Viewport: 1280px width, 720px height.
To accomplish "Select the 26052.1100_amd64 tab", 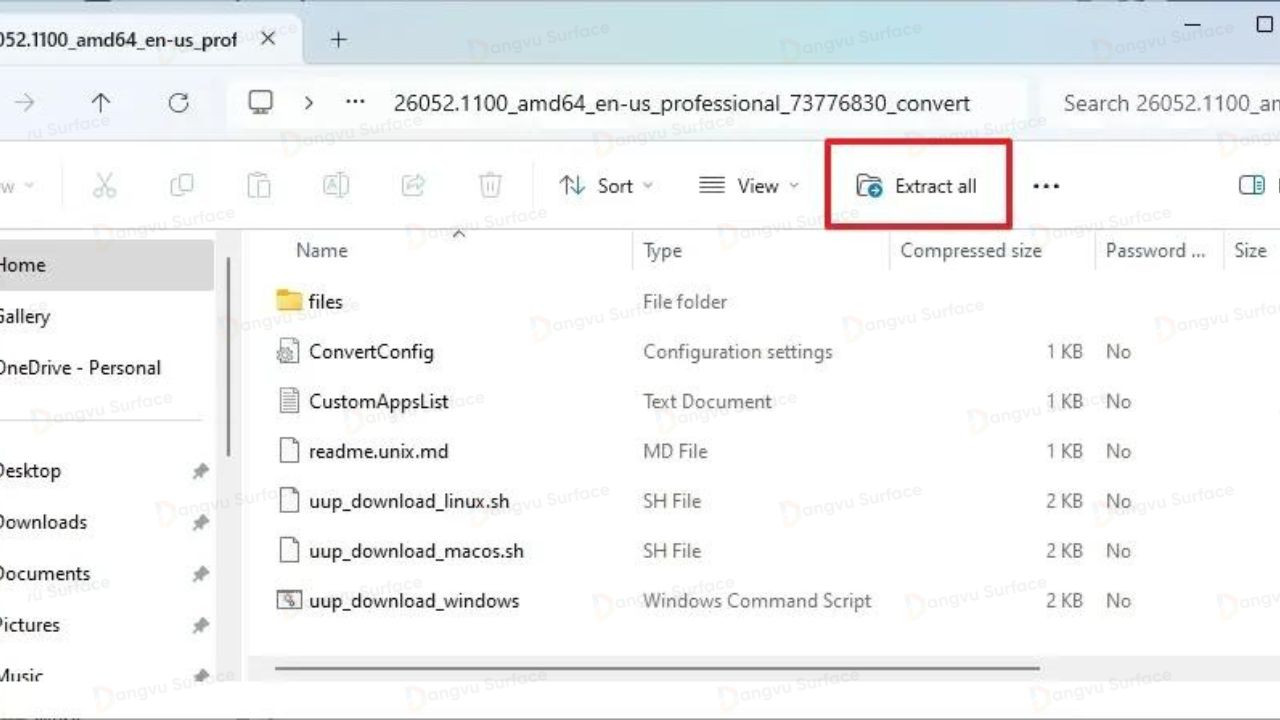I will (x=130, y=39).
